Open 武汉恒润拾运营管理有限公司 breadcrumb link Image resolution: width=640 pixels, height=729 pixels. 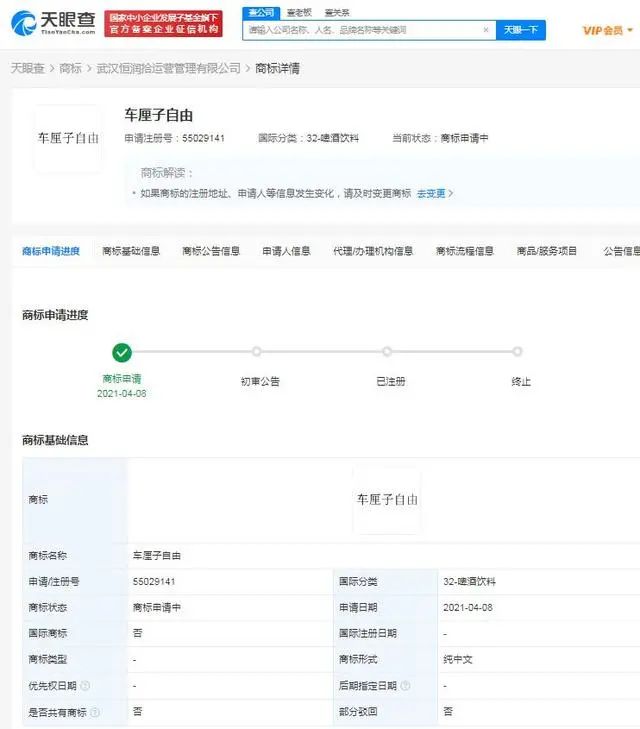point(169,68)
